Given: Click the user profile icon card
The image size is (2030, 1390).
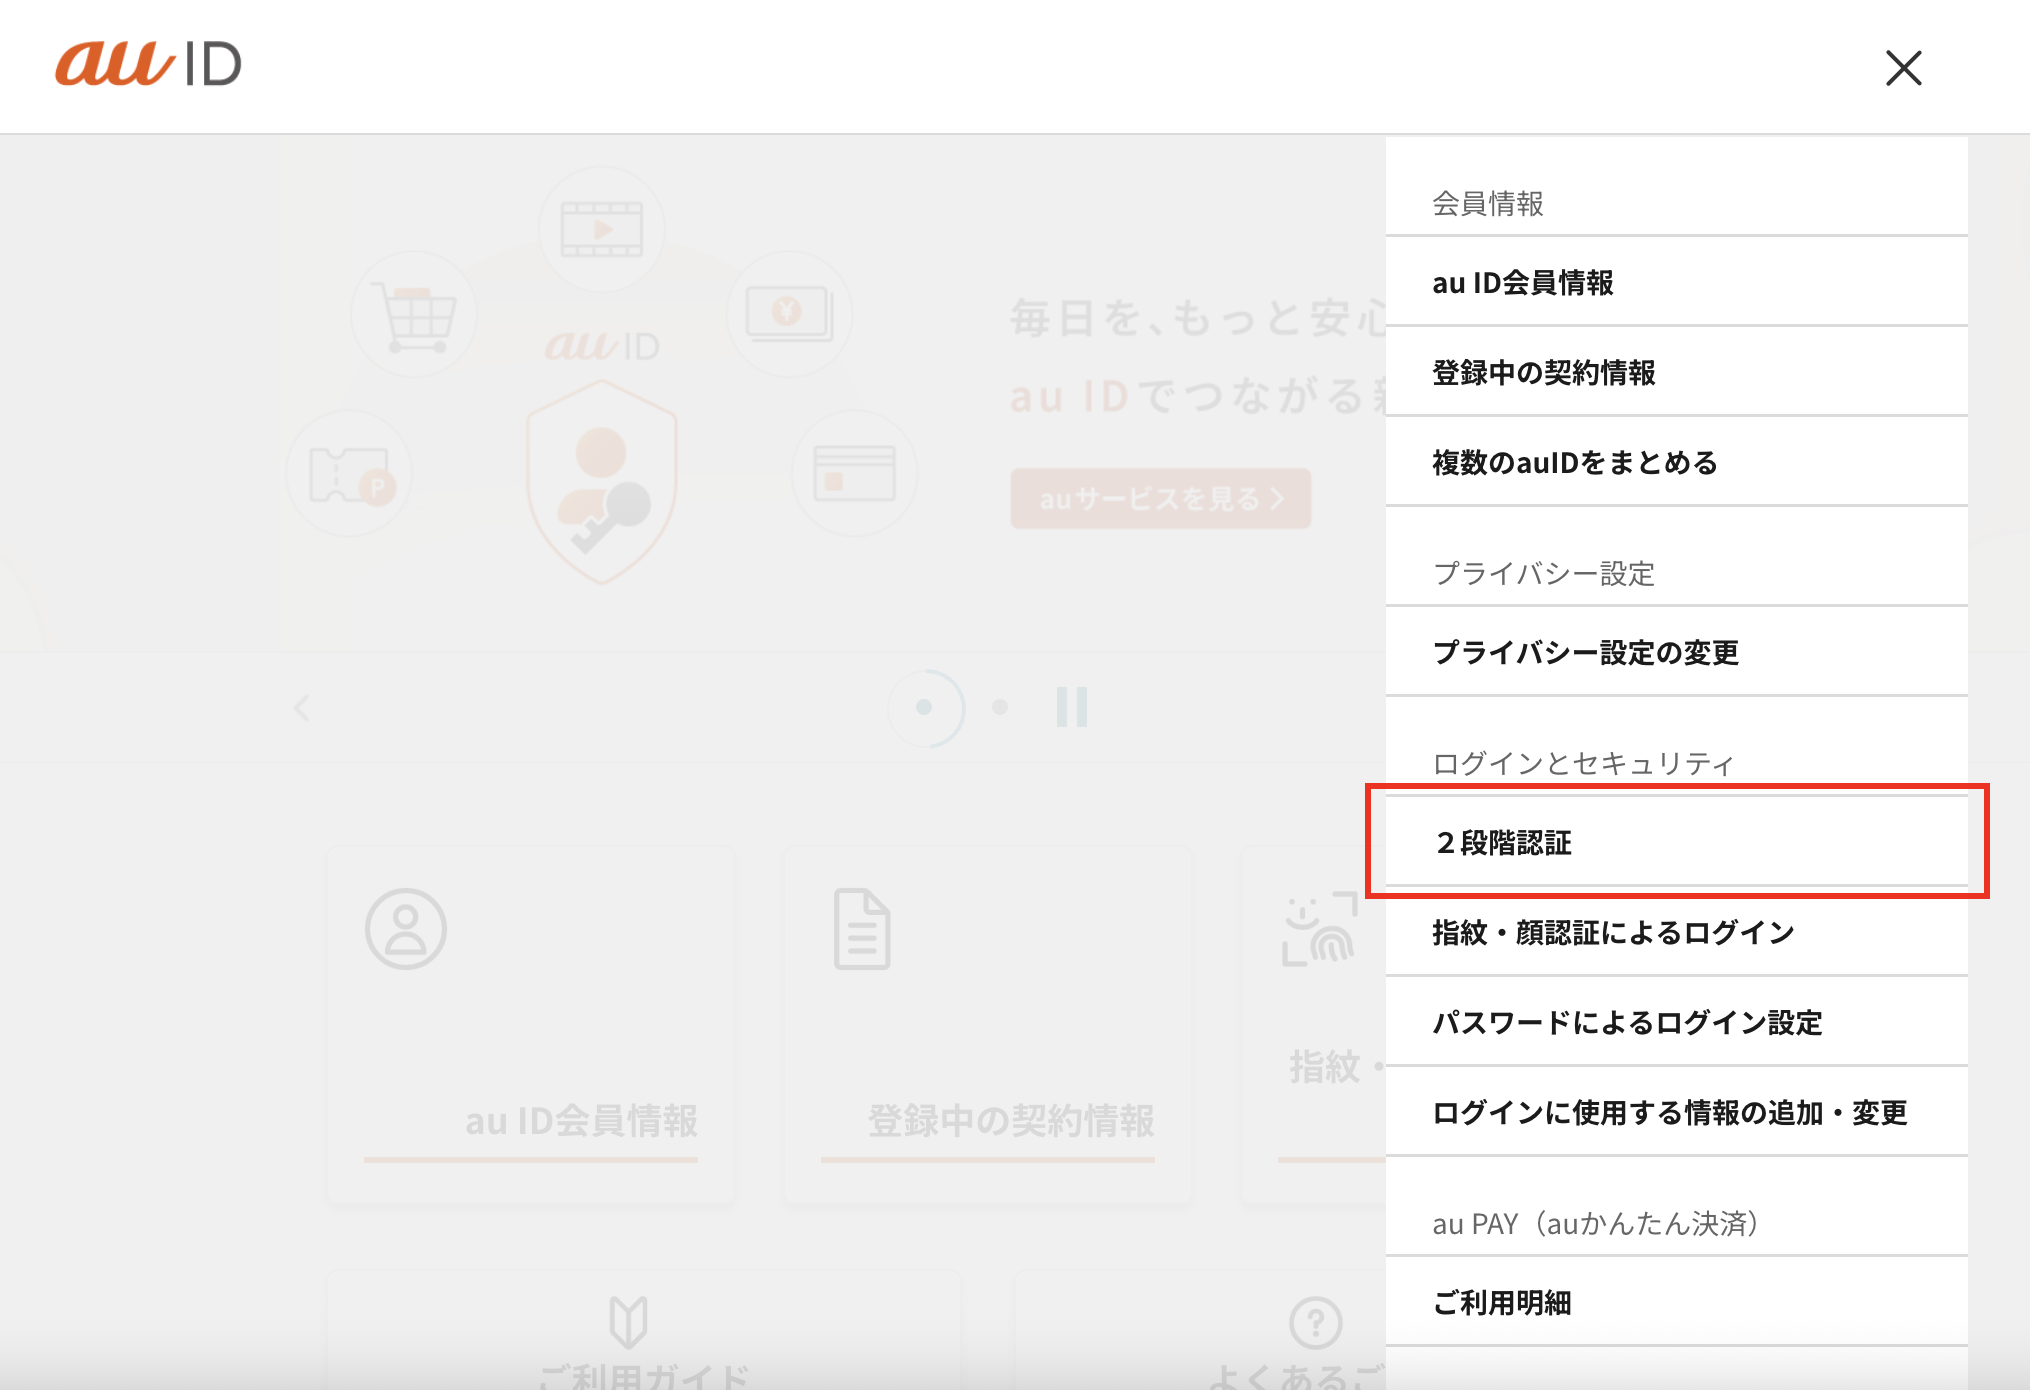Looking at the screenshot, I should tap(405, 929).
